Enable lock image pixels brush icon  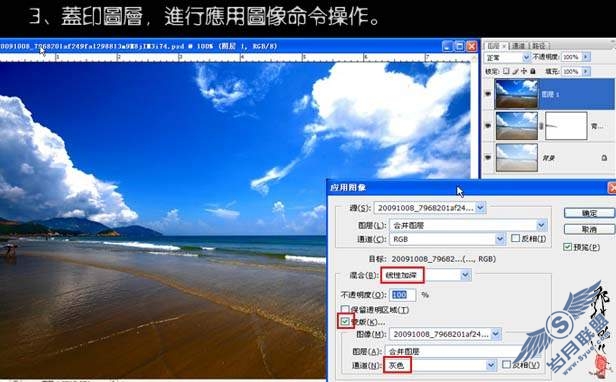coord(515,71)
